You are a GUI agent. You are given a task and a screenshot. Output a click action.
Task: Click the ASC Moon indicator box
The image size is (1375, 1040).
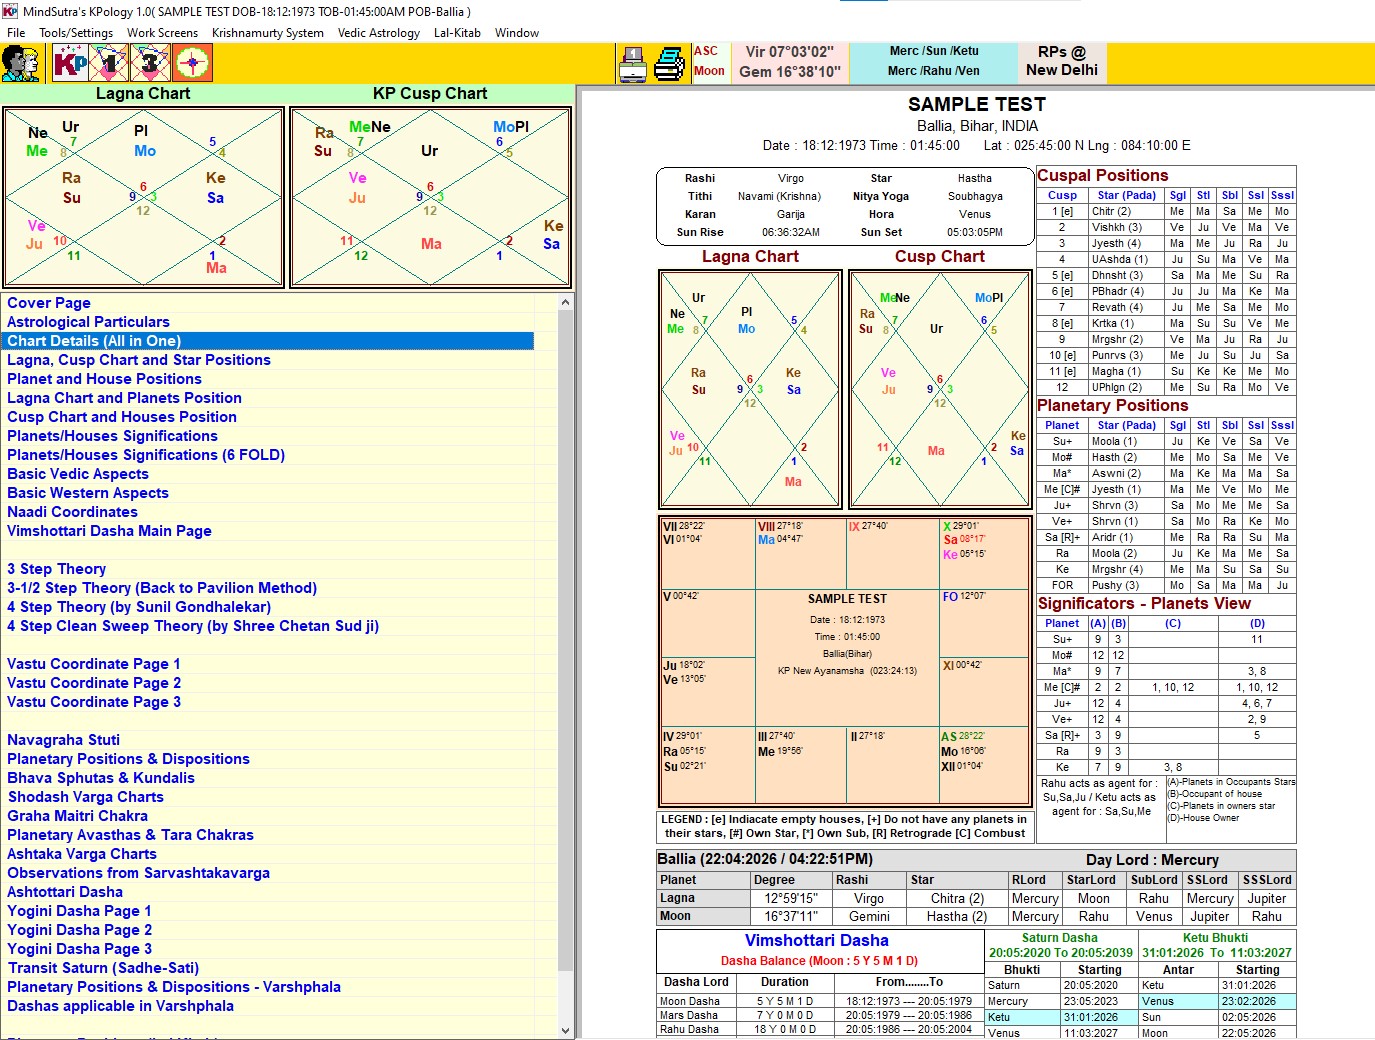(709, 61)
